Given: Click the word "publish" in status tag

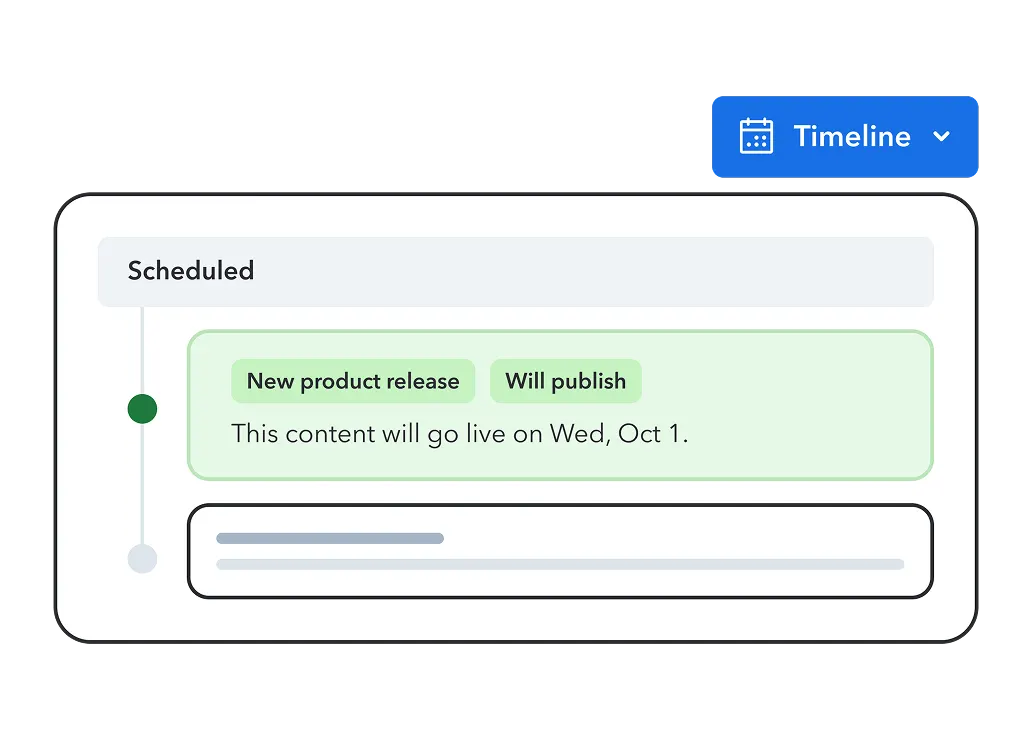Looking at the screenshot, I should (588, 381).
